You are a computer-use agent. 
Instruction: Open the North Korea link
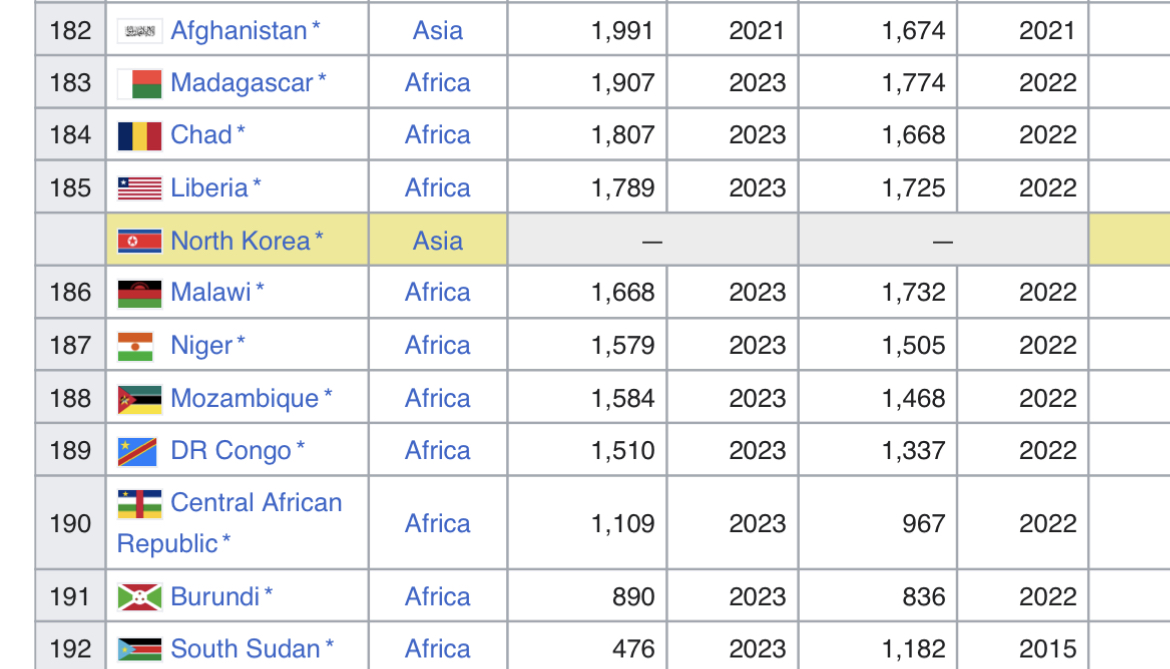click(x=240, y=241)
